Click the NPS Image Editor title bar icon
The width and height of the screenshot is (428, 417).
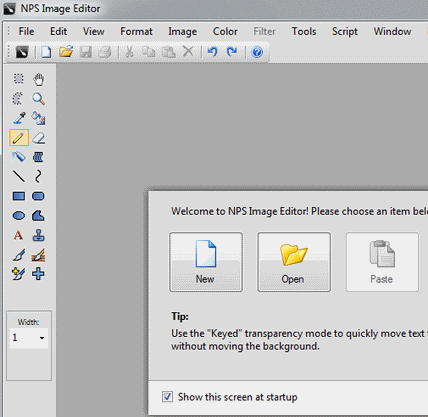click(9, 8)
